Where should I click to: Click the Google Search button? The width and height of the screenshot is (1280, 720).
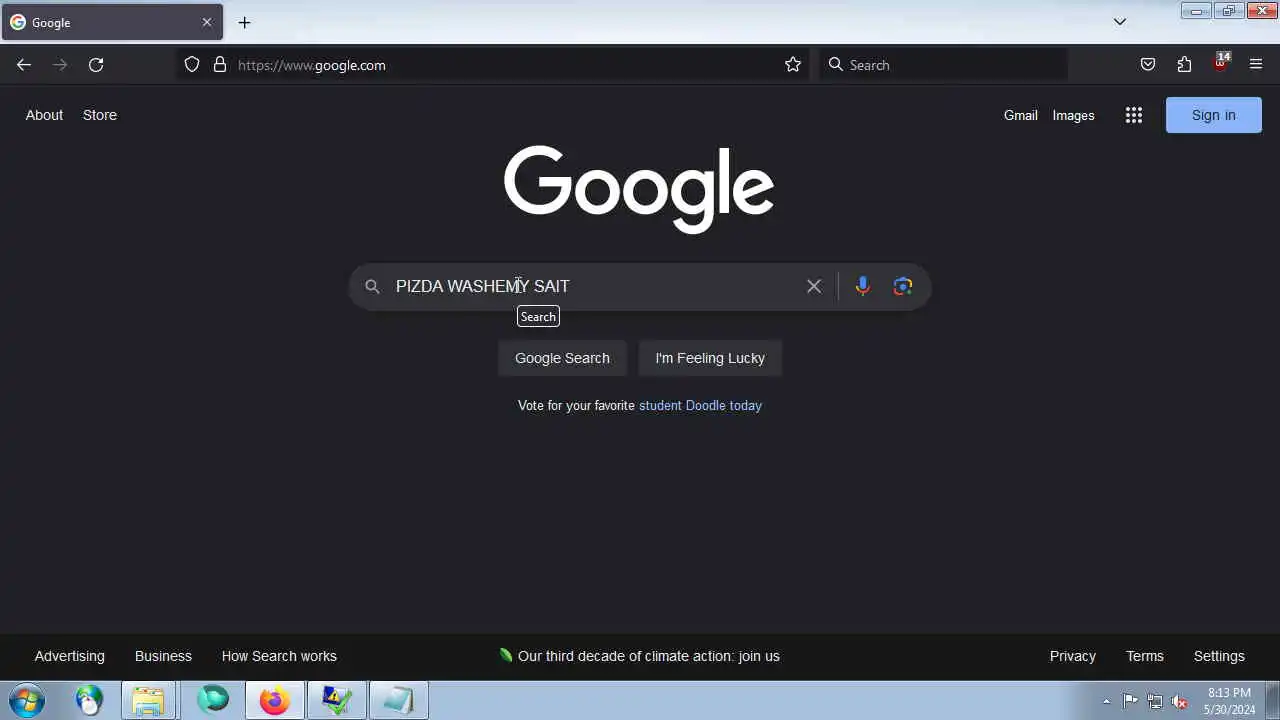[x=562, y=358]
